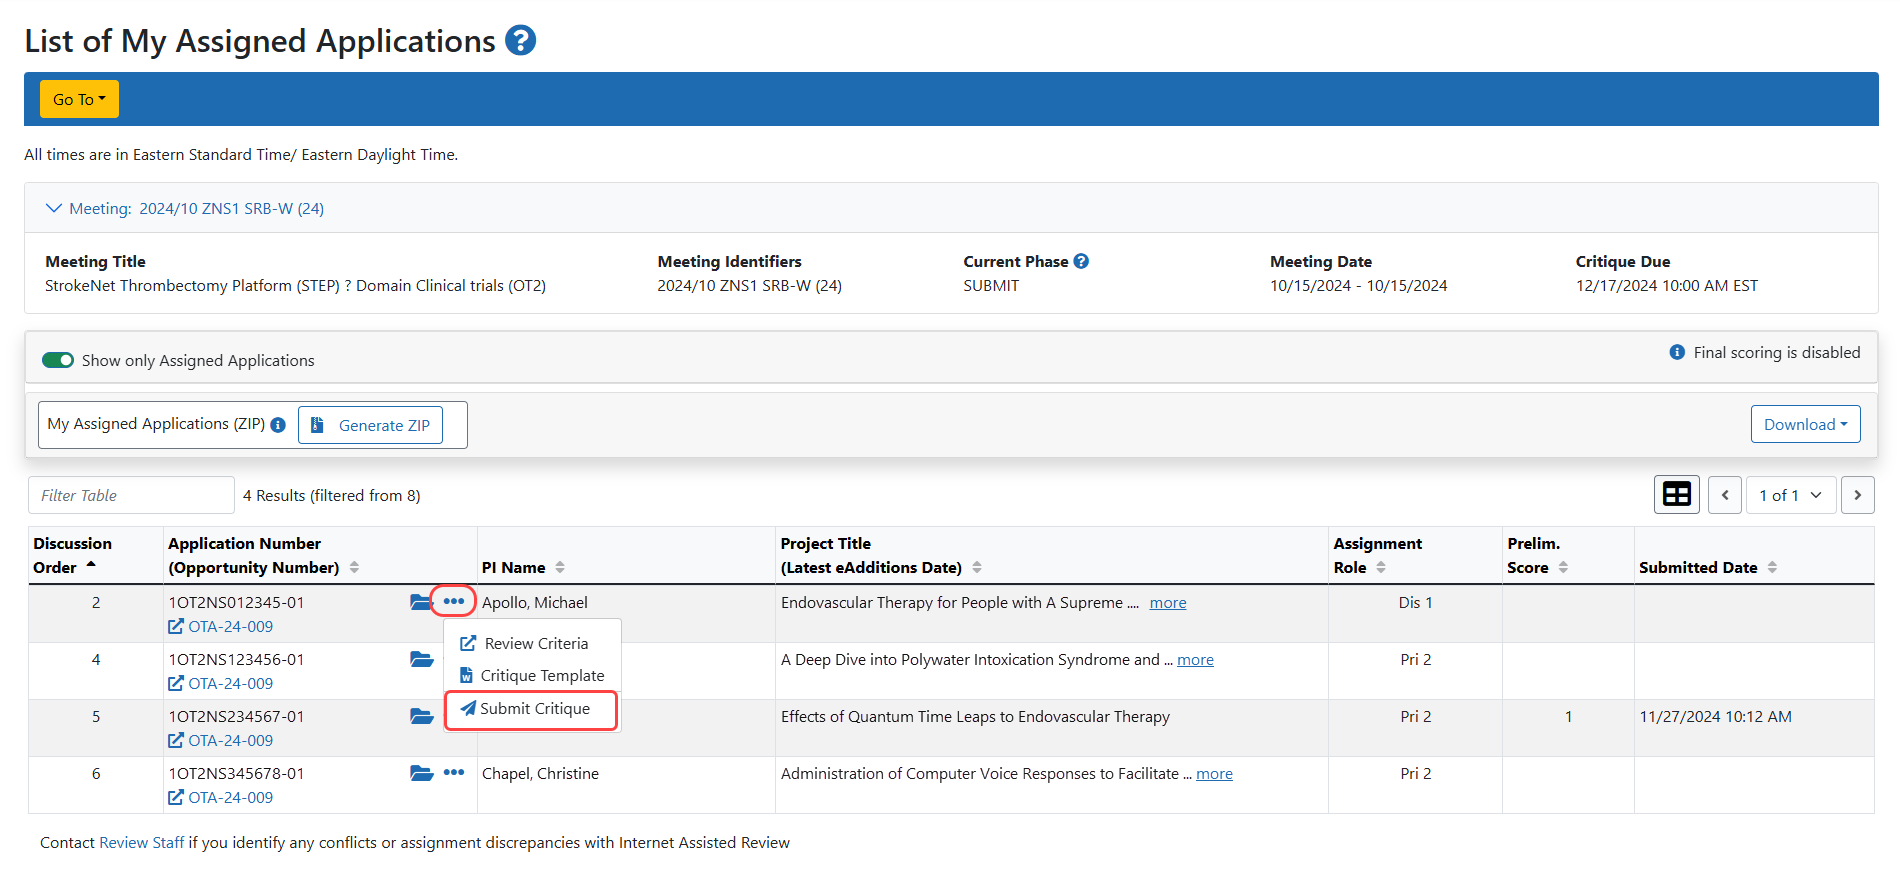Click more link for Polywater Intoxication title

[x=1195, y=660]
